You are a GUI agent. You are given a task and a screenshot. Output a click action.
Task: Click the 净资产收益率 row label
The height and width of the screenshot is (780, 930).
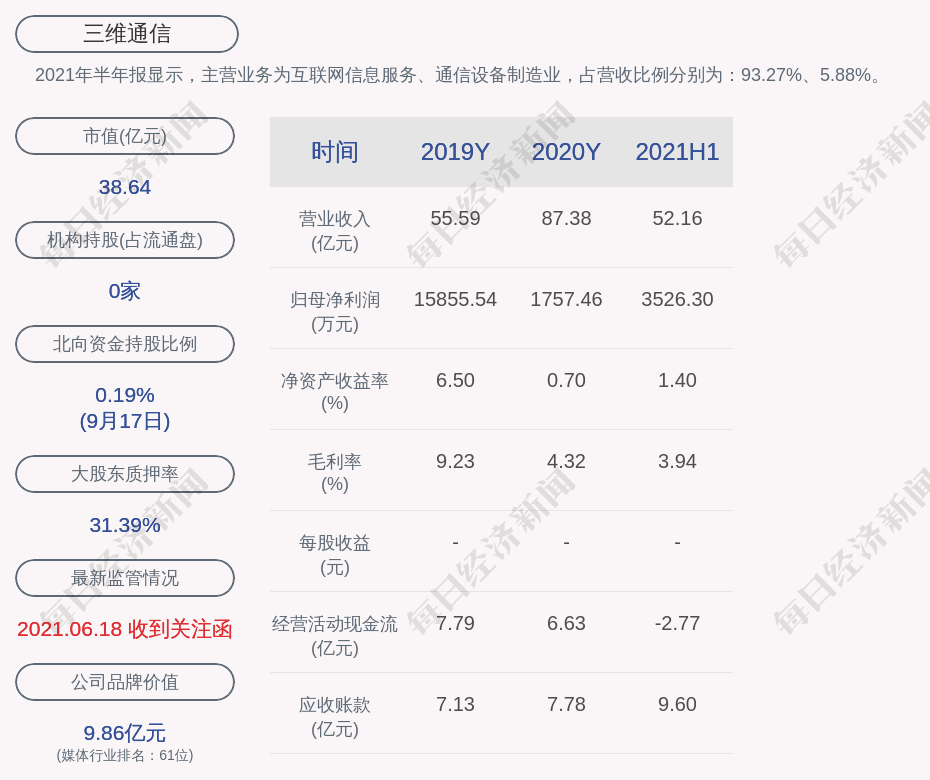335,392
